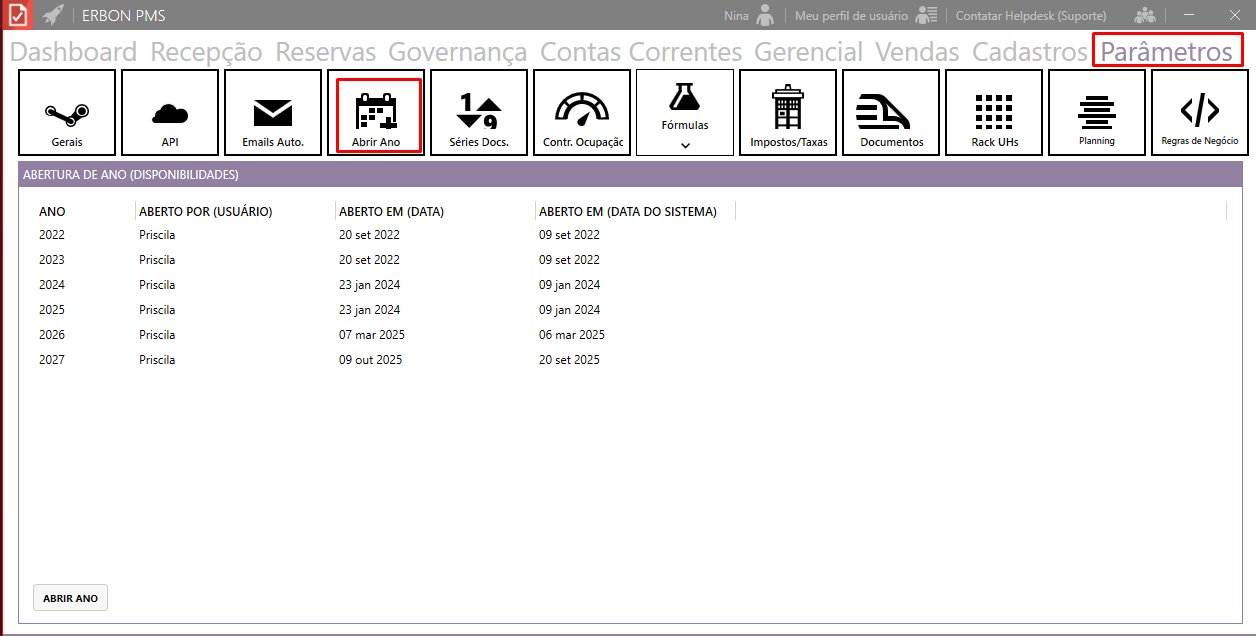This screenshot has width=1256, height=636.
Task: Open the API cloud settings tile
Action: click(170, 112)
